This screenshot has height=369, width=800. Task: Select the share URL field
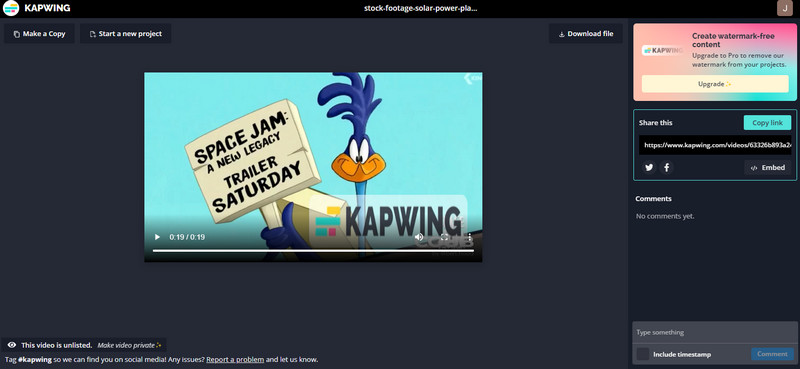pos(715,145)
